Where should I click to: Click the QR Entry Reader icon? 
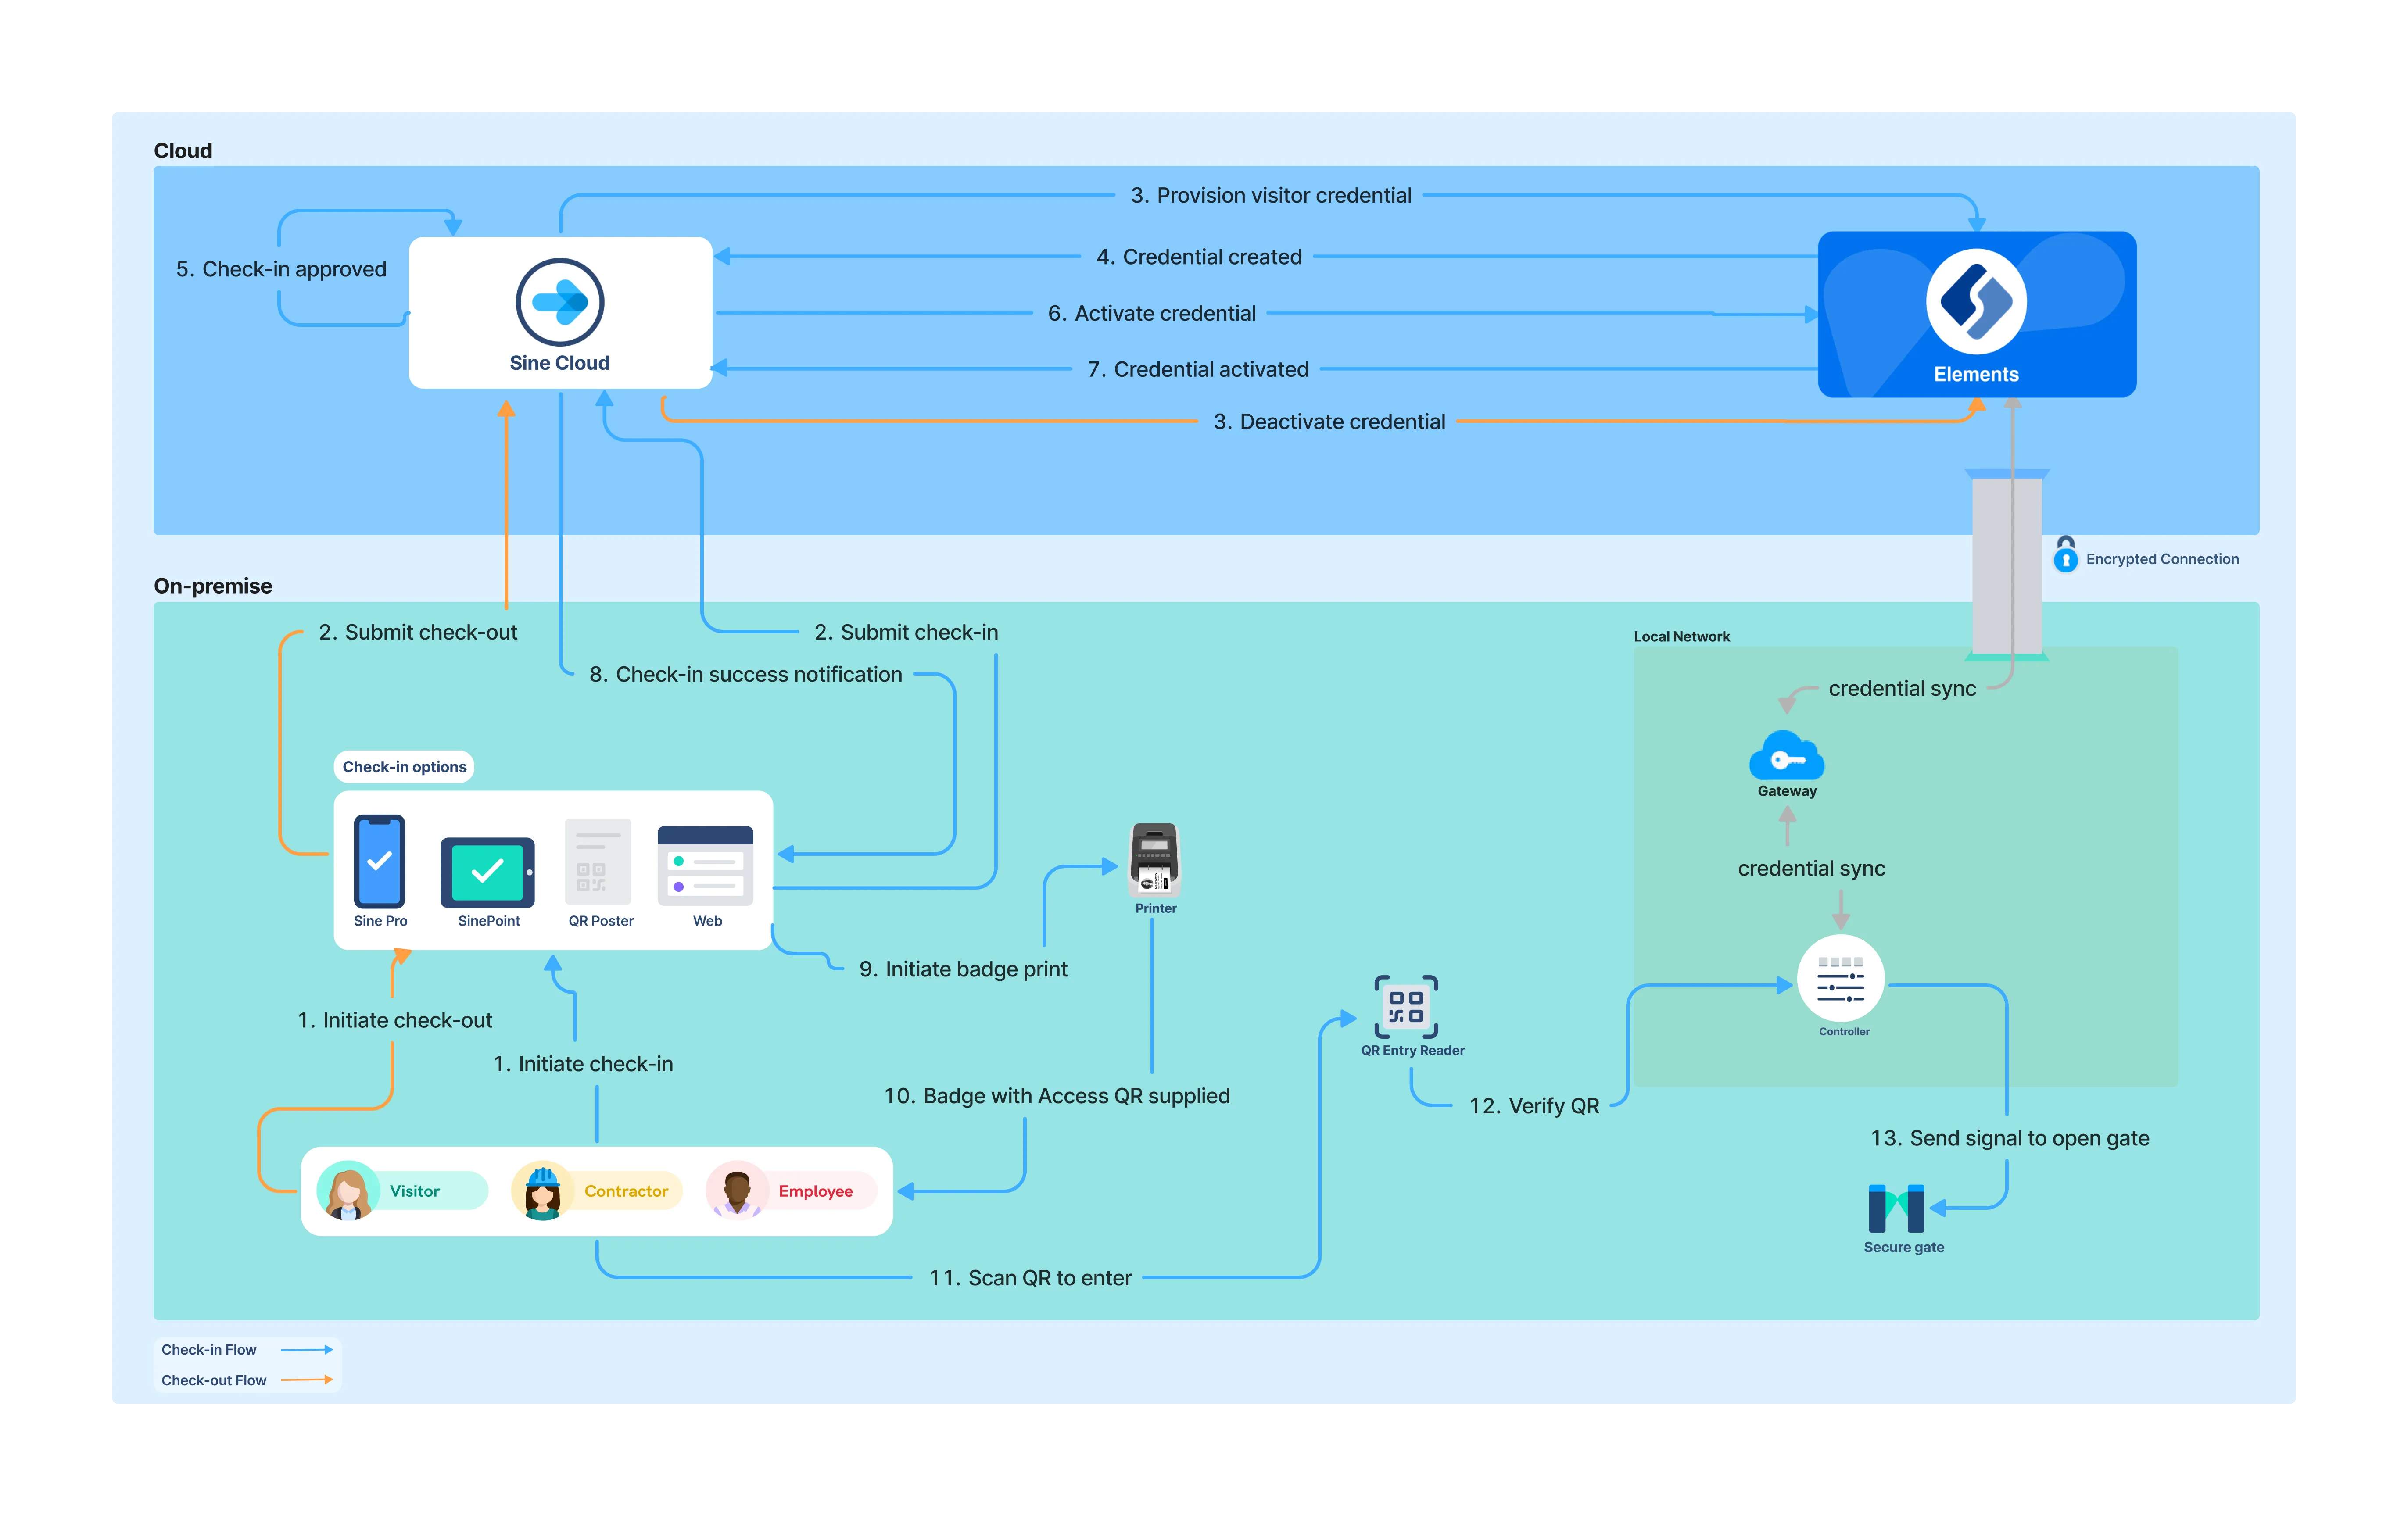[1406, 1007]
